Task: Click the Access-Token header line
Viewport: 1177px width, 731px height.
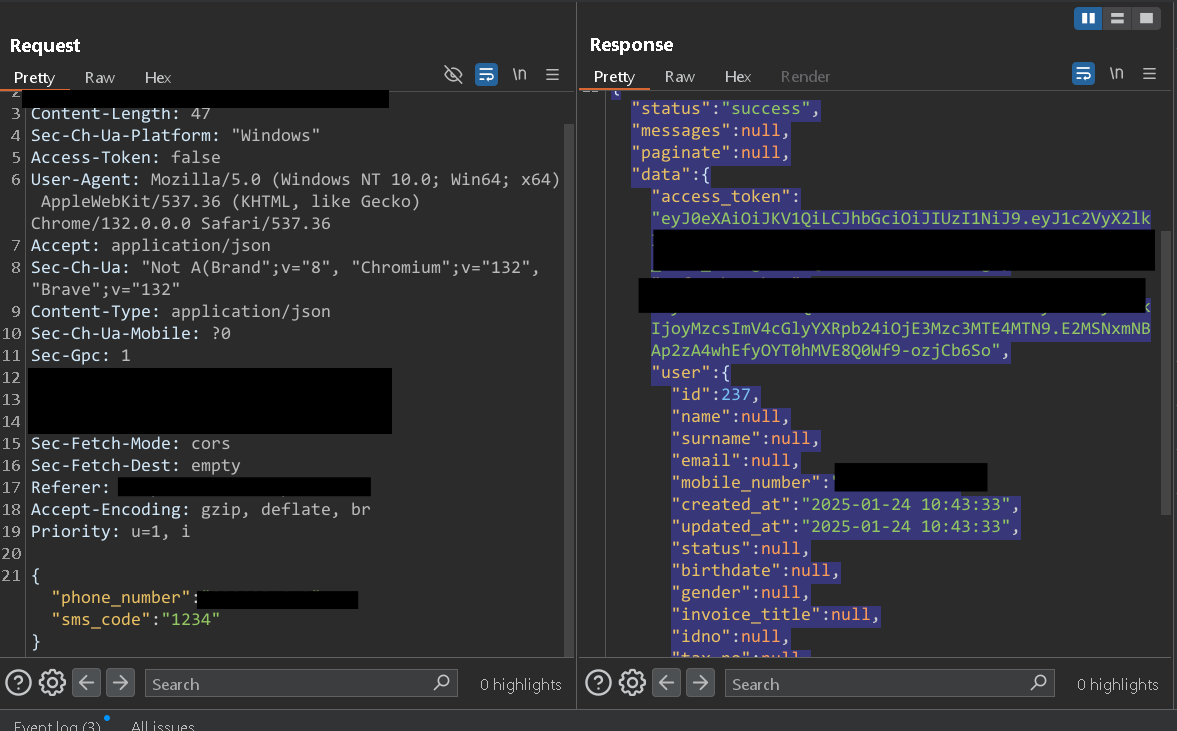Action: tap(125, 158)
